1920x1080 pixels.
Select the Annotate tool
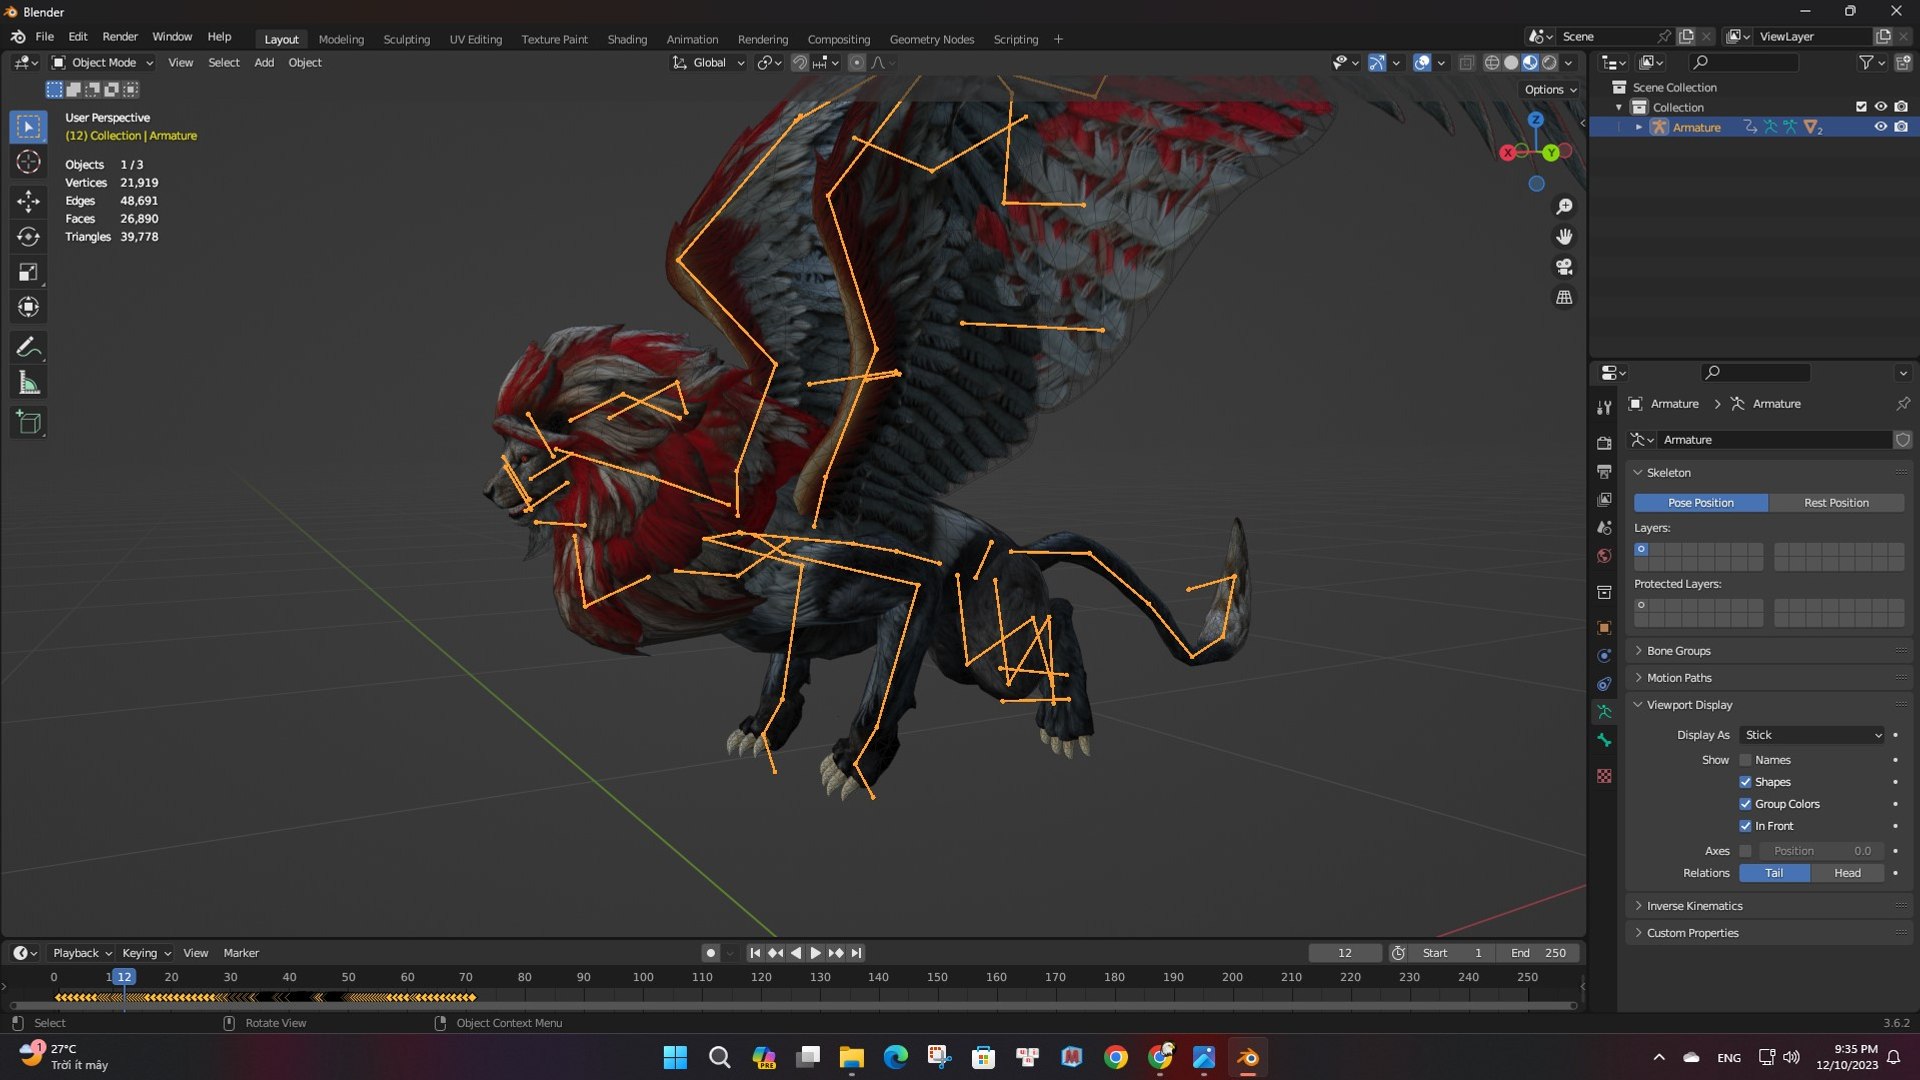28,347
